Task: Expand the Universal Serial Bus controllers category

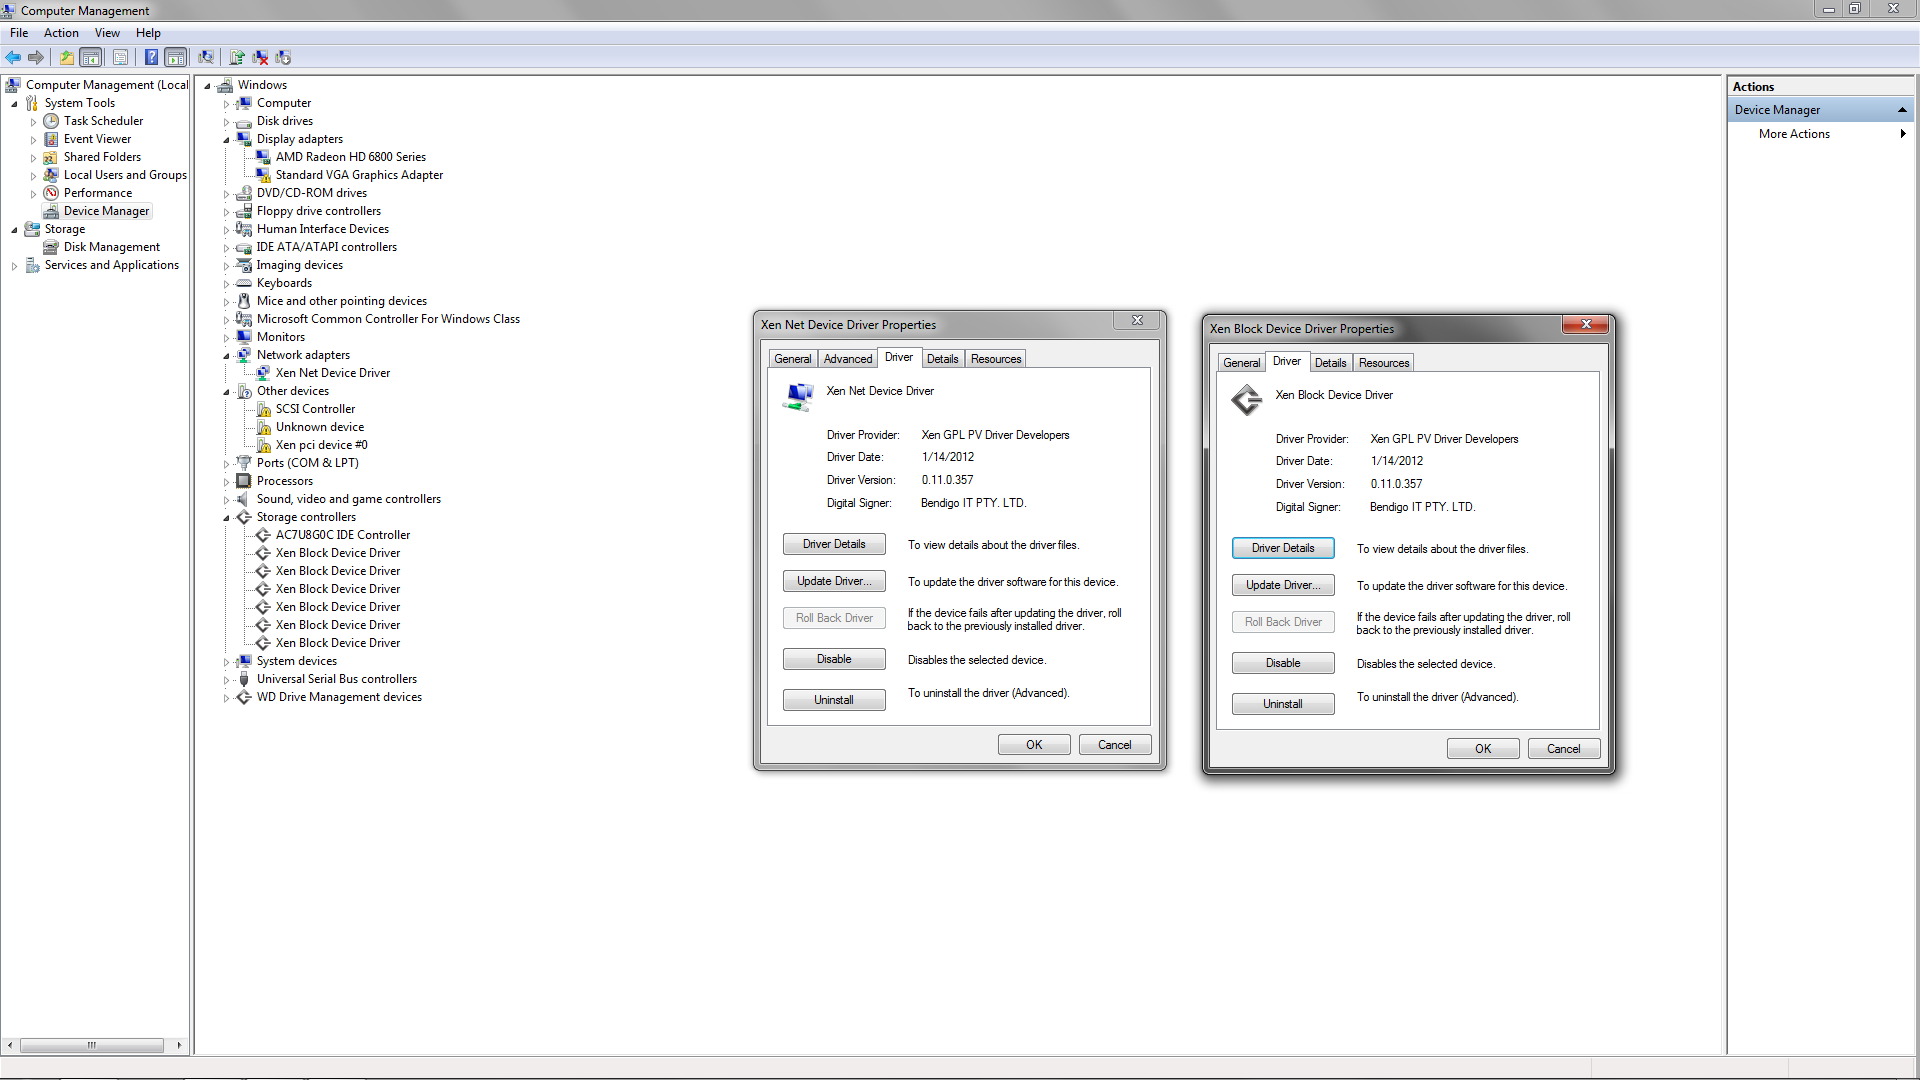Action: (x=226, y=680)
